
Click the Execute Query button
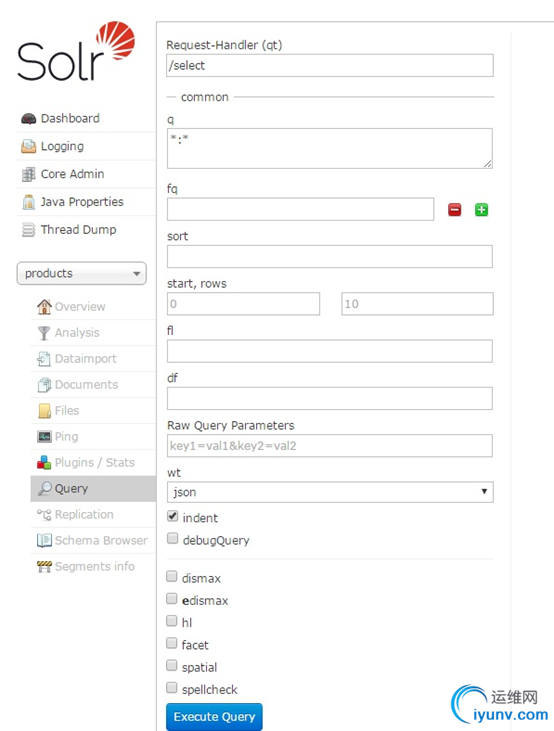pyautogui.click(x=215, y=717)
